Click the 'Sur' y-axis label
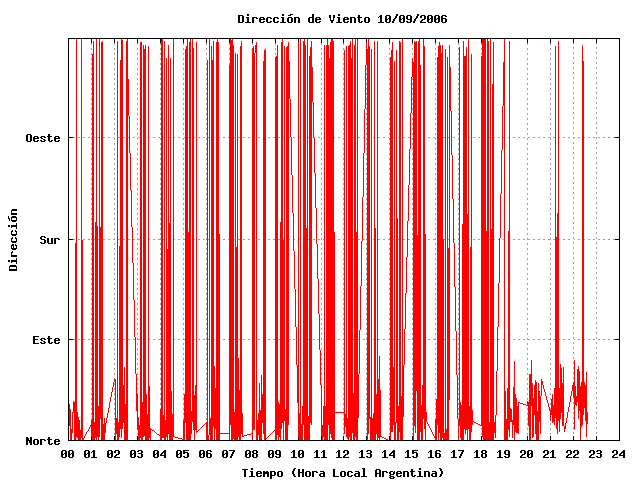The height and width of the screenshot is (480, 640). pyautogui.click(x=50, y=240)
